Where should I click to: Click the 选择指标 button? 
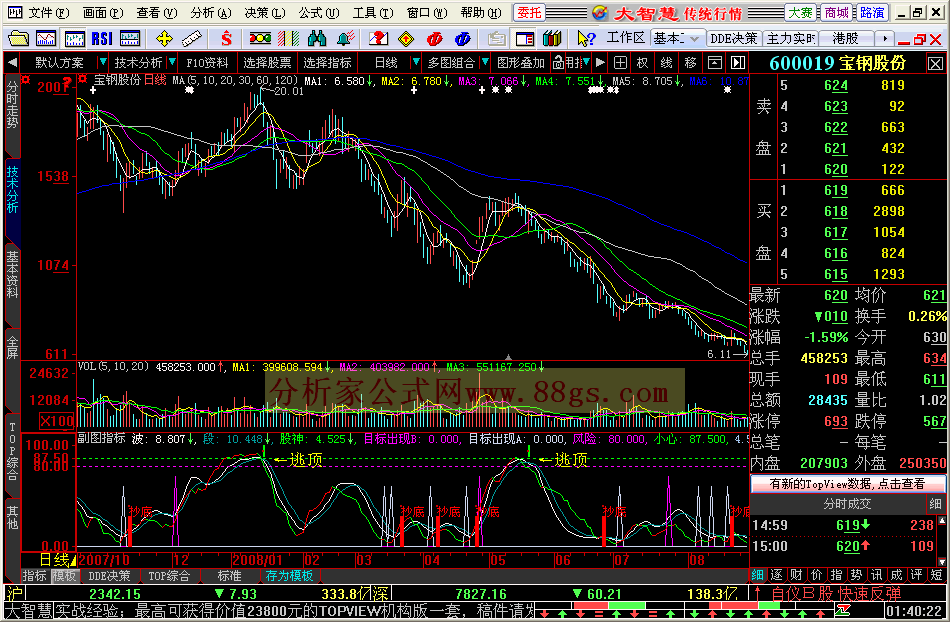[x=327, y=62]
